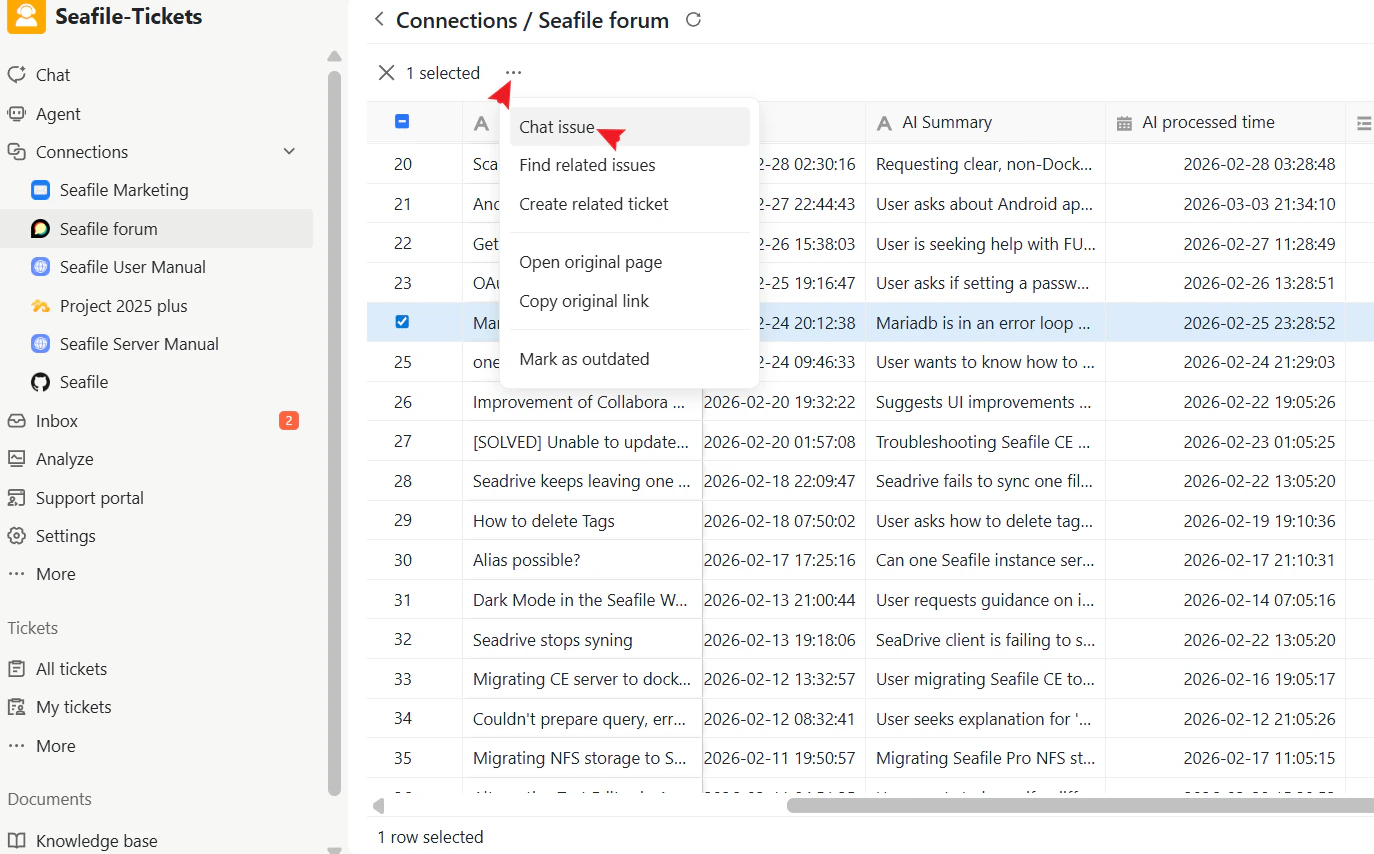Viewport: 1374px width, 854px height.
Task: Click 'Couldn't prepare query, err...' title
Action: pos(579,719)
